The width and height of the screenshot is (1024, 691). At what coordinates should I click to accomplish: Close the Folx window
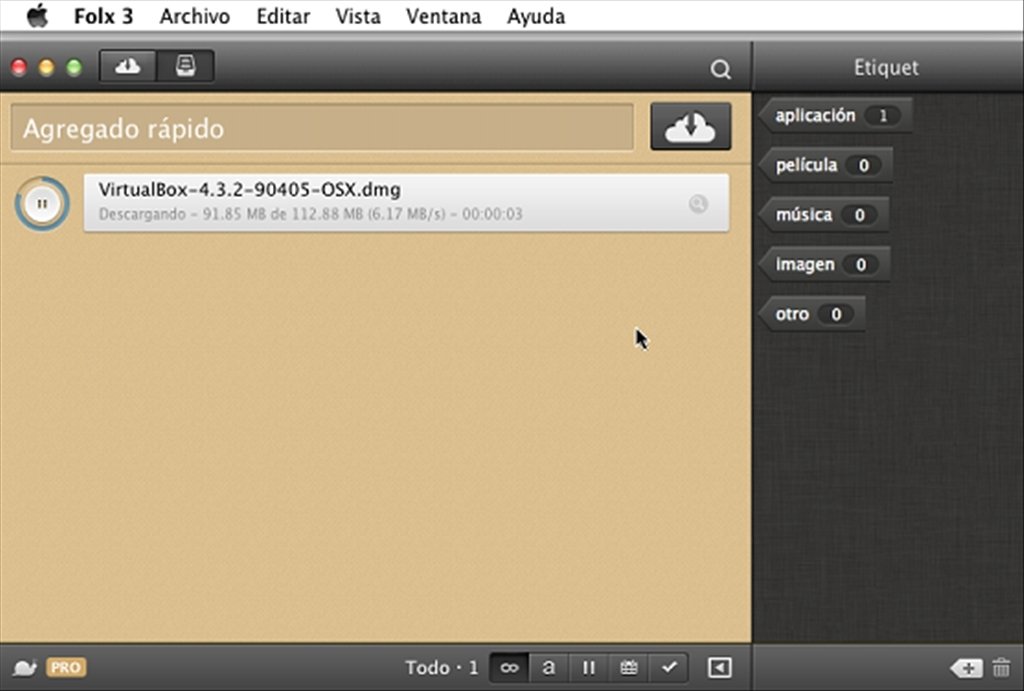(x=19, y=67)
